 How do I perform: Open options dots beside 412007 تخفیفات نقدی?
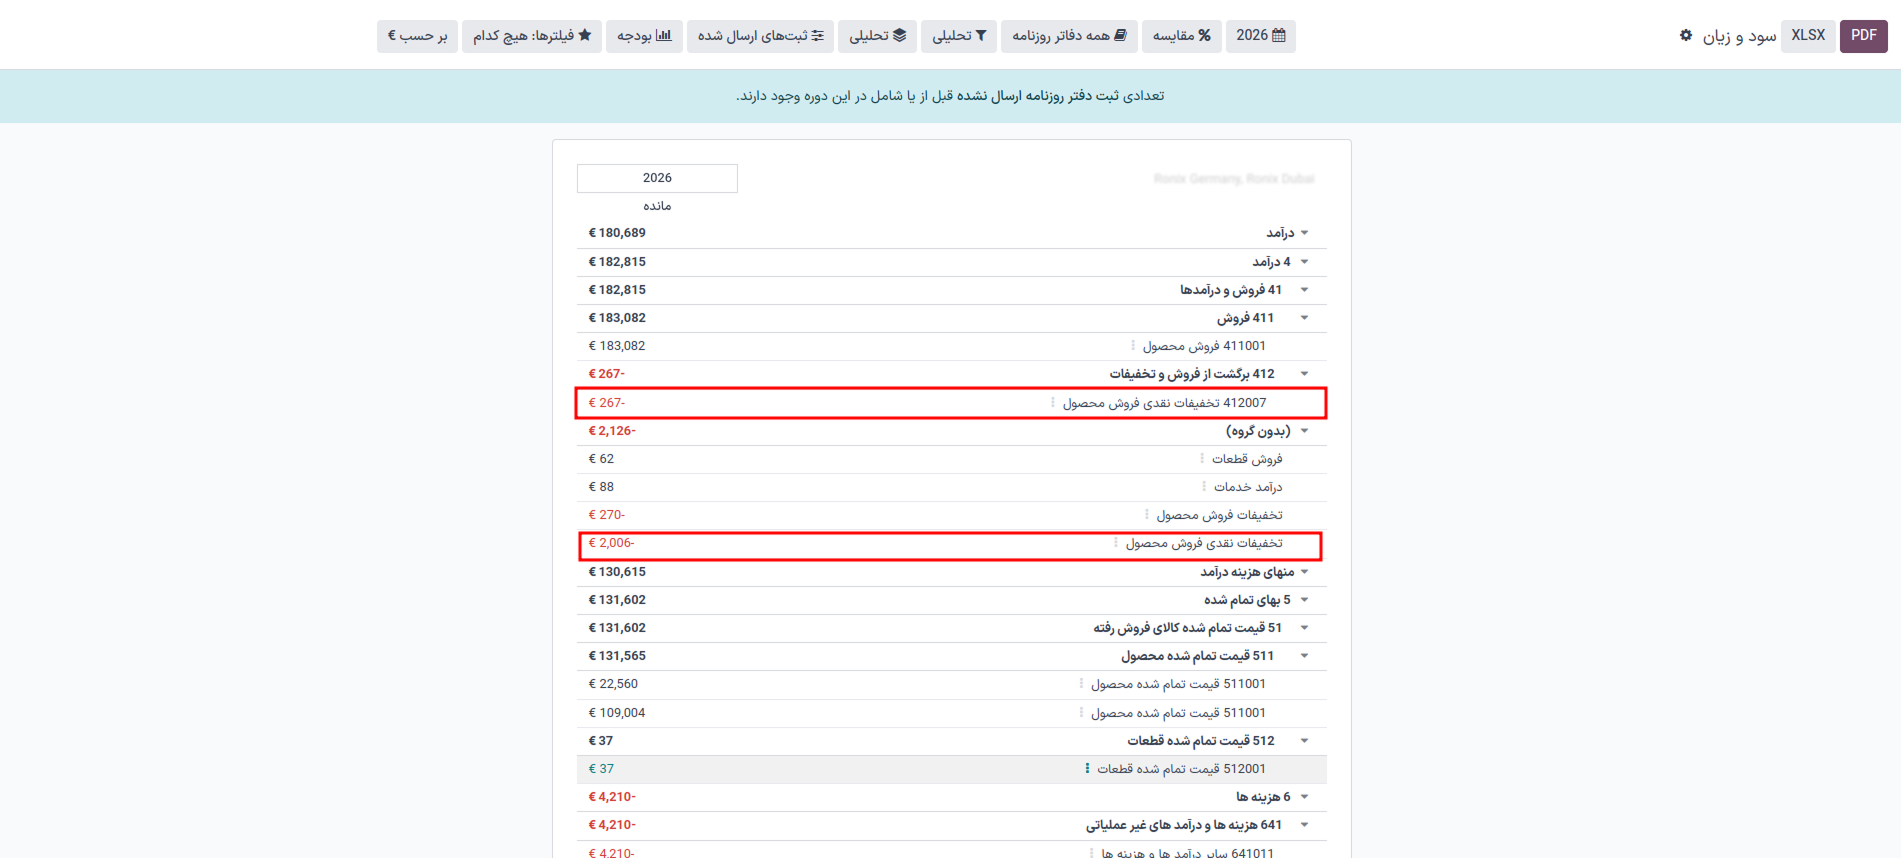(x=1052, y=403)
